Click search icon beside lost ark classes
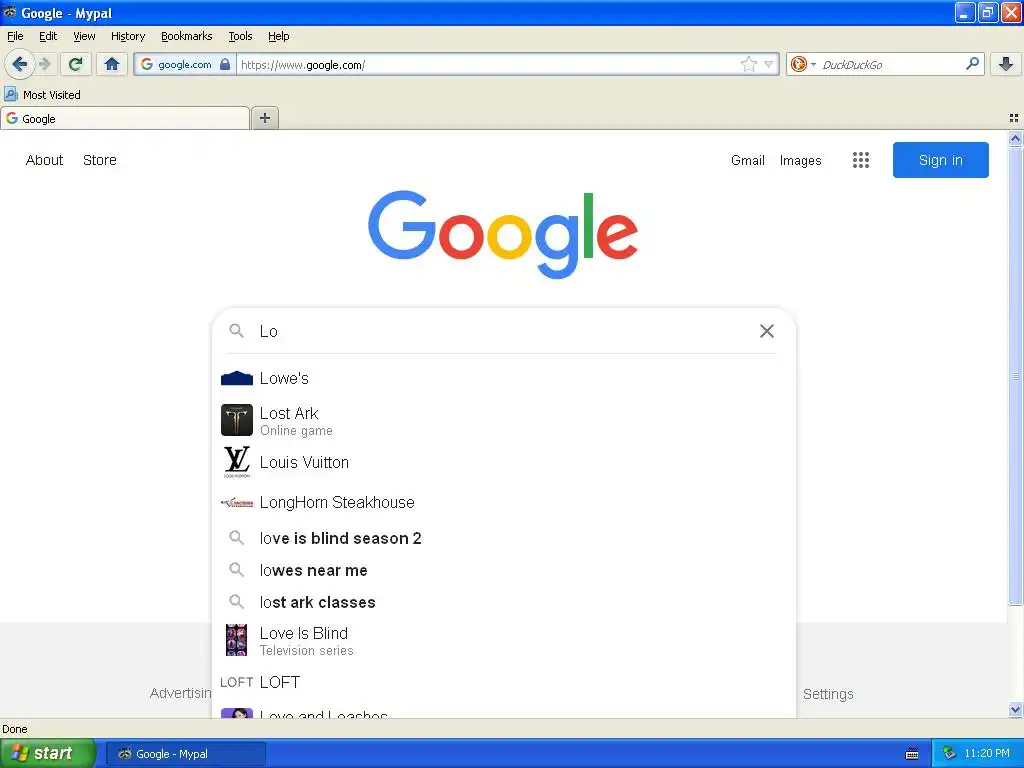Viewport: 1024px width, 768px height. point(236,601)
